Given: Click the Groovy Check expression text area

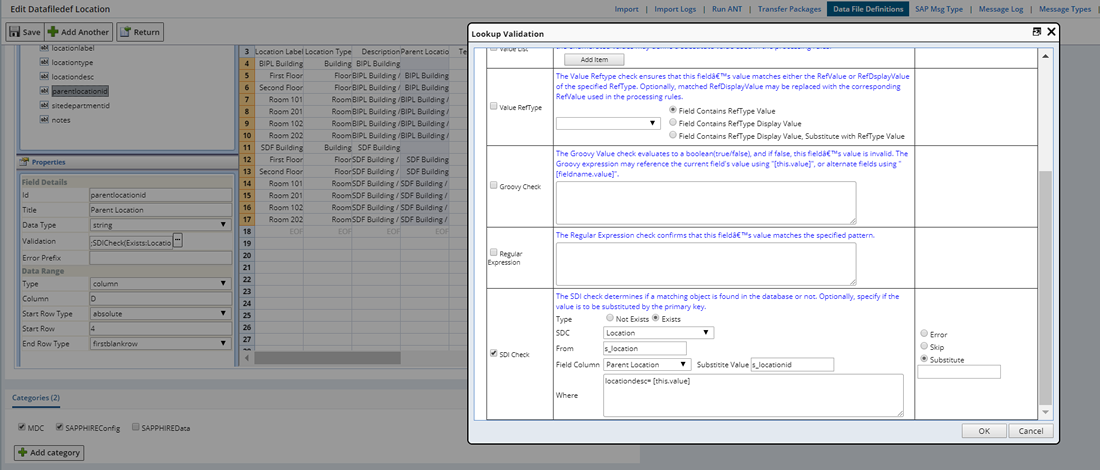Looking at the screenshot, I should pyautogui.click(x=706, y=203).
